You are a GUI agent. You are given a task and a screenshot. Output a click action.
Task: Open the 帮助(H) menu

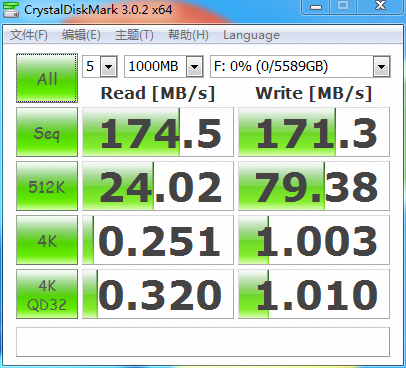point(188,35)
